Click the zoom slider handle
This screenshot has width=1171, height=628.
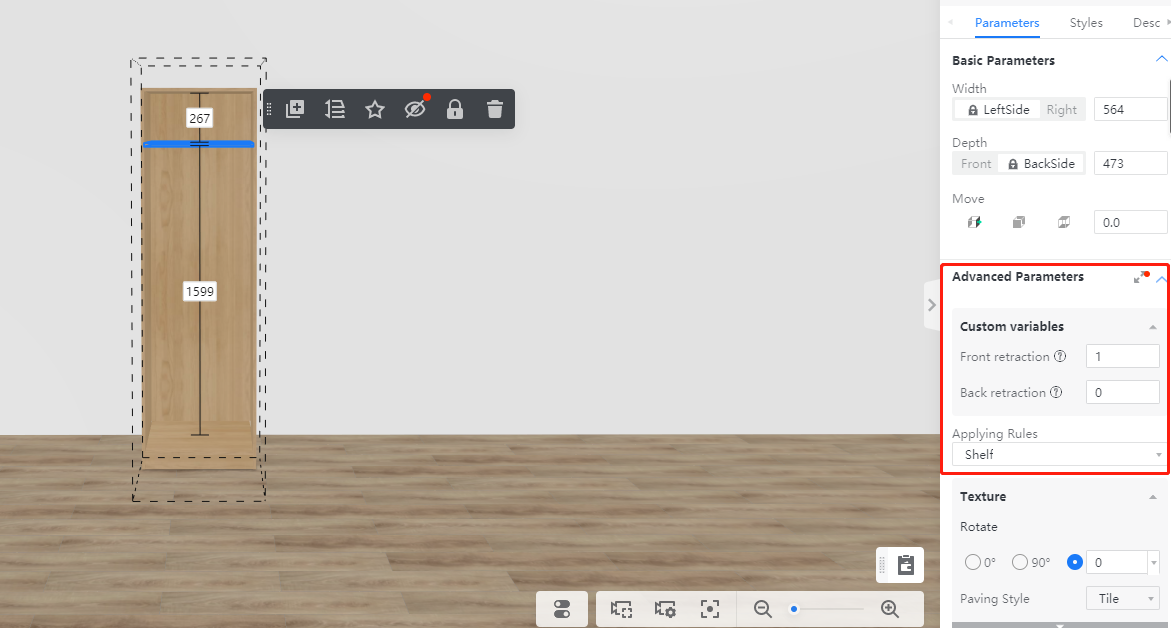(794, 609)
